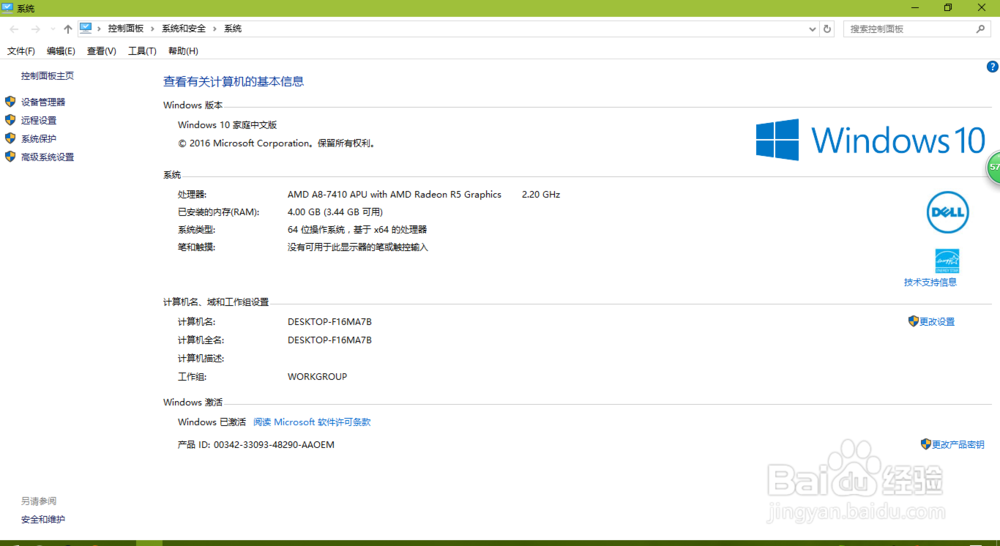Refresh the page with refresh icon
The height and width of the screenshot is (546, 1000).
pyautogui.click(x=827, y=29)
